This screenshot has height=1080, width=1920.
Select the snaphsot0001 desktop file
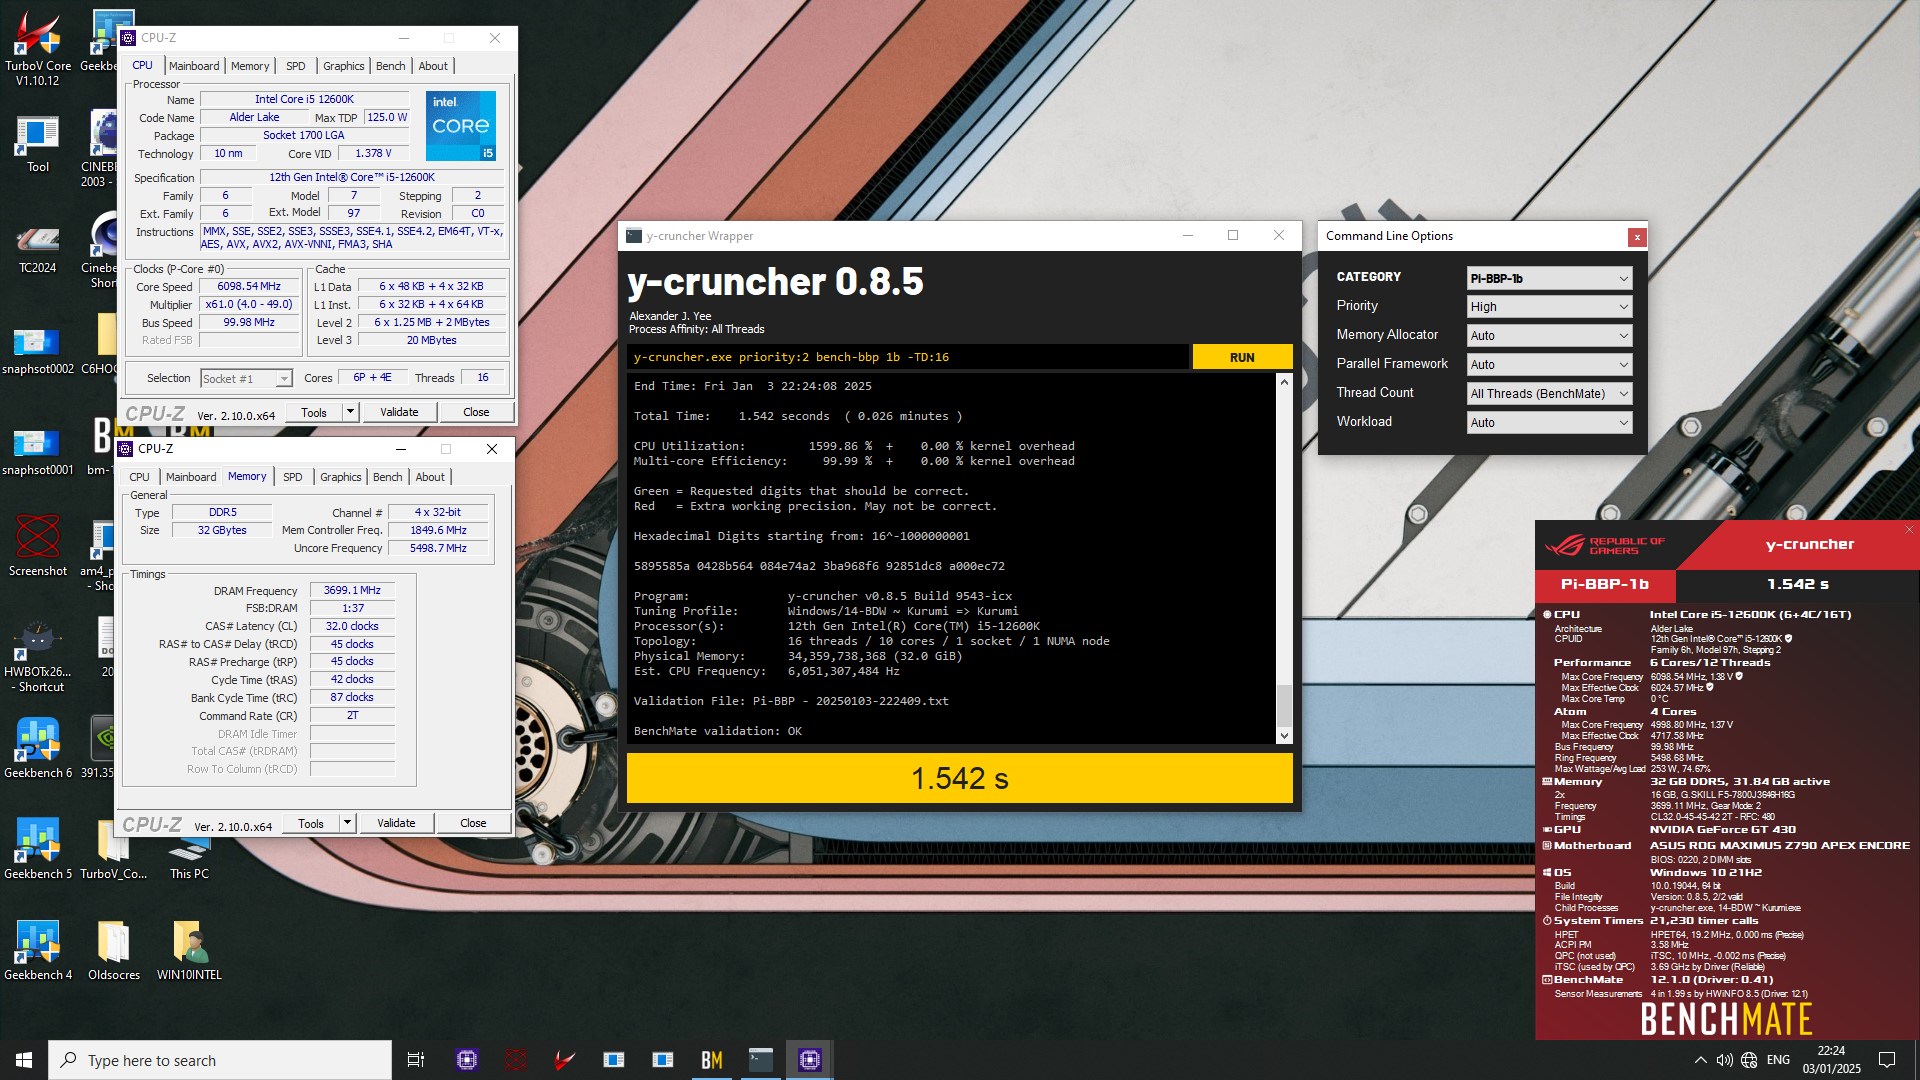coord(38,449)
